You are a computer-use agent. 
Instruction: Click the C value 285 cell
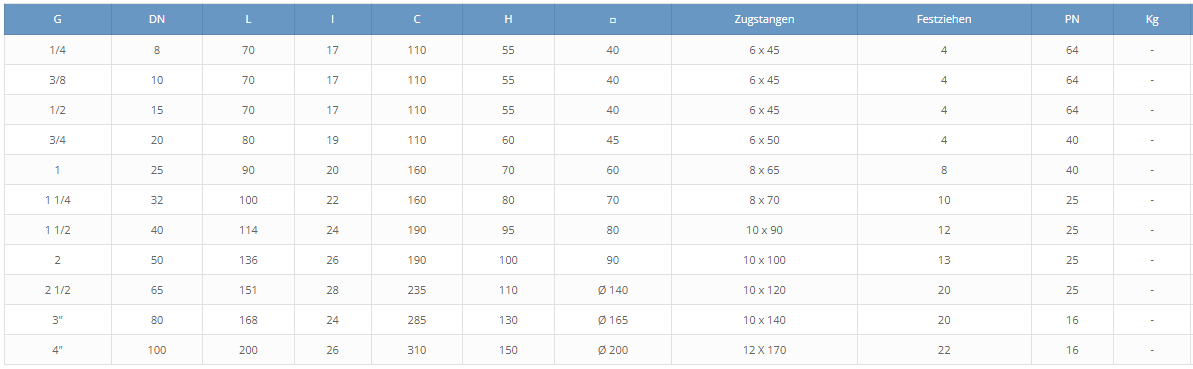click(x=417, y=320)
